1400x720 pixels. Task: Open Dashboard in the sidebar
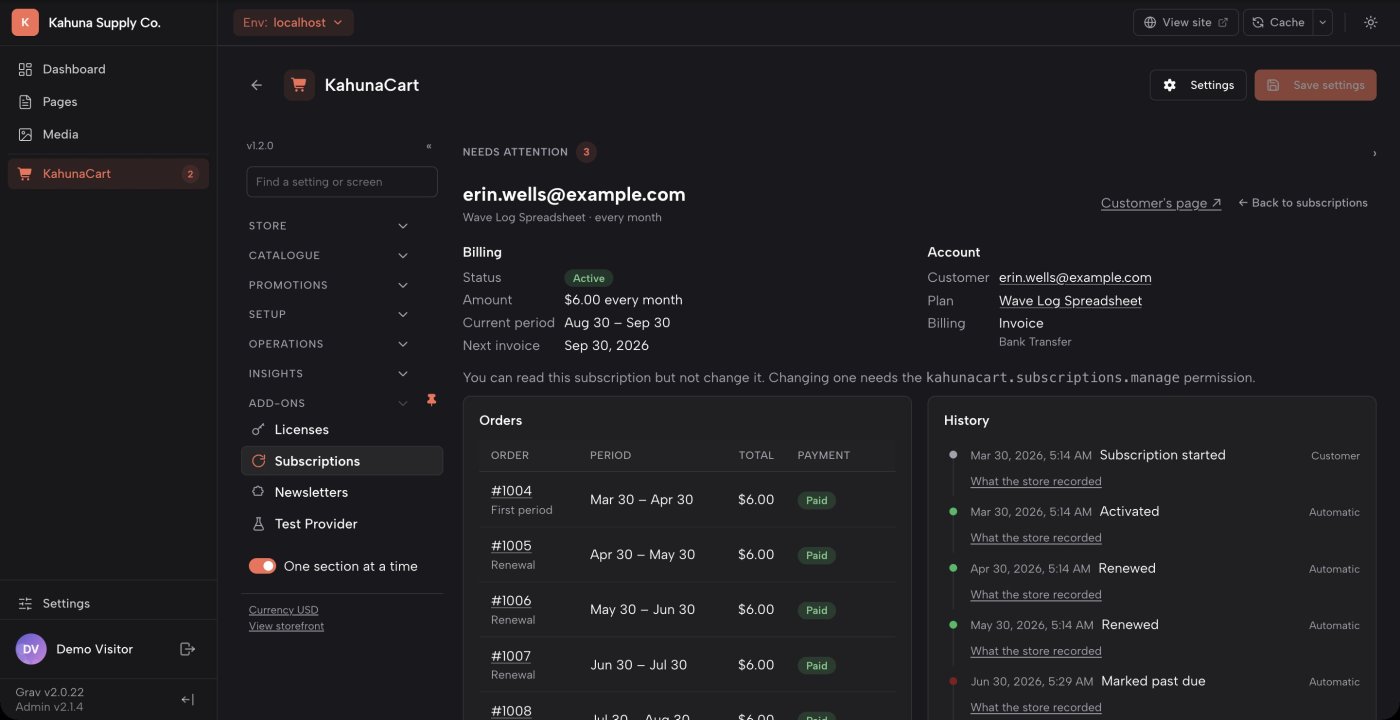point(108,69)
